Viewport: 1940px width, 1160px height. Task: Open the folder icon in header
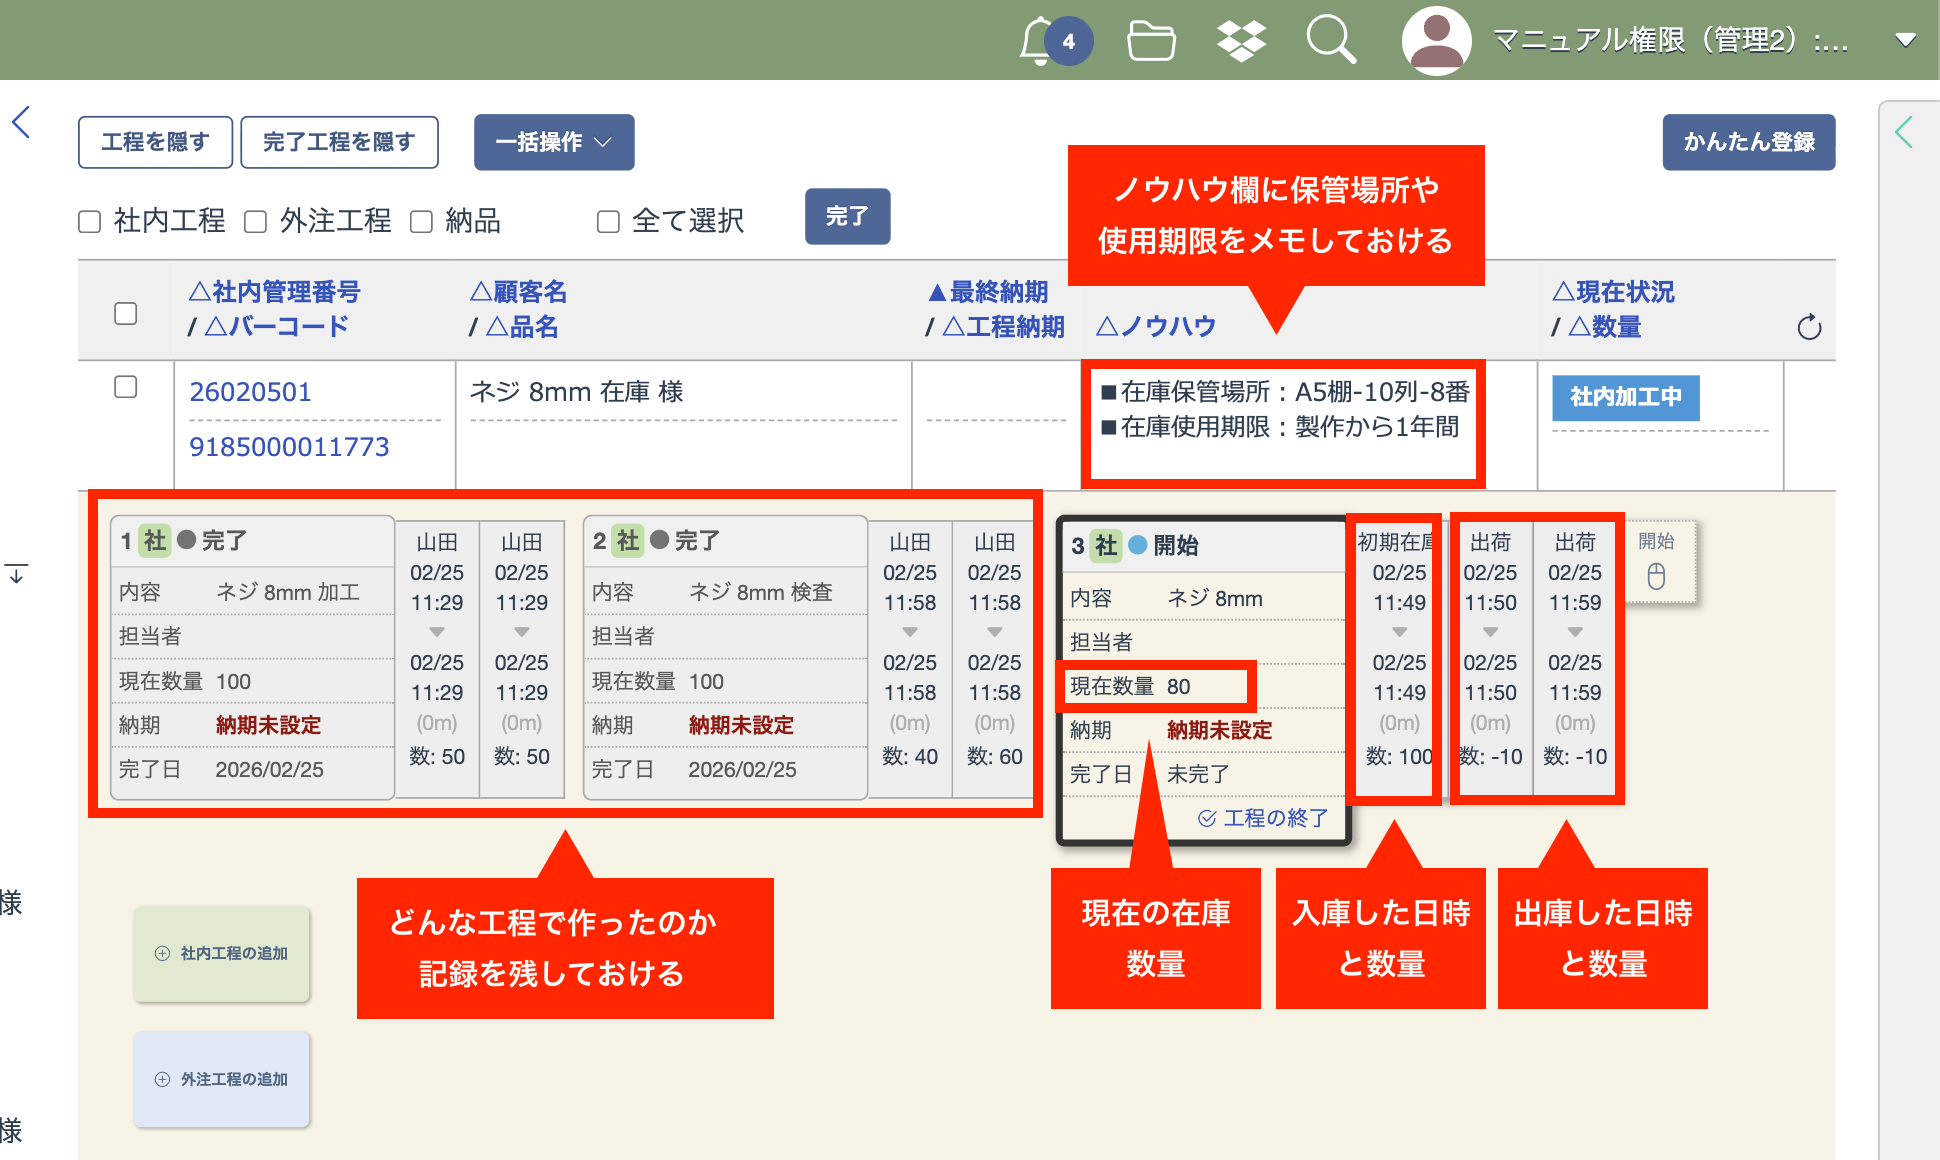[x=1151, y=41]
